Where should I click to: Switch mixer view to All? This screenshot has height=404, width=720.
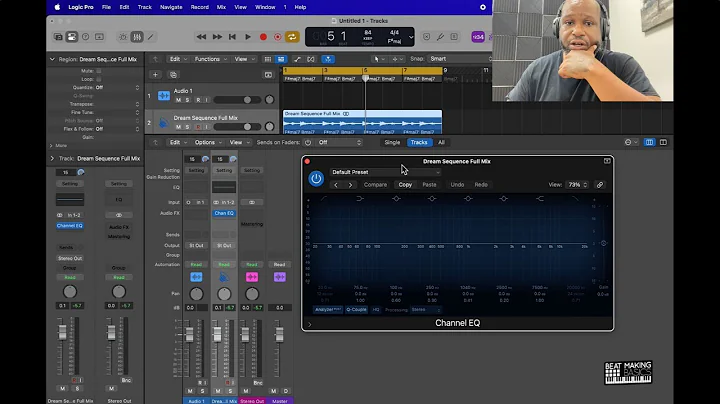[x=441, y=142]
